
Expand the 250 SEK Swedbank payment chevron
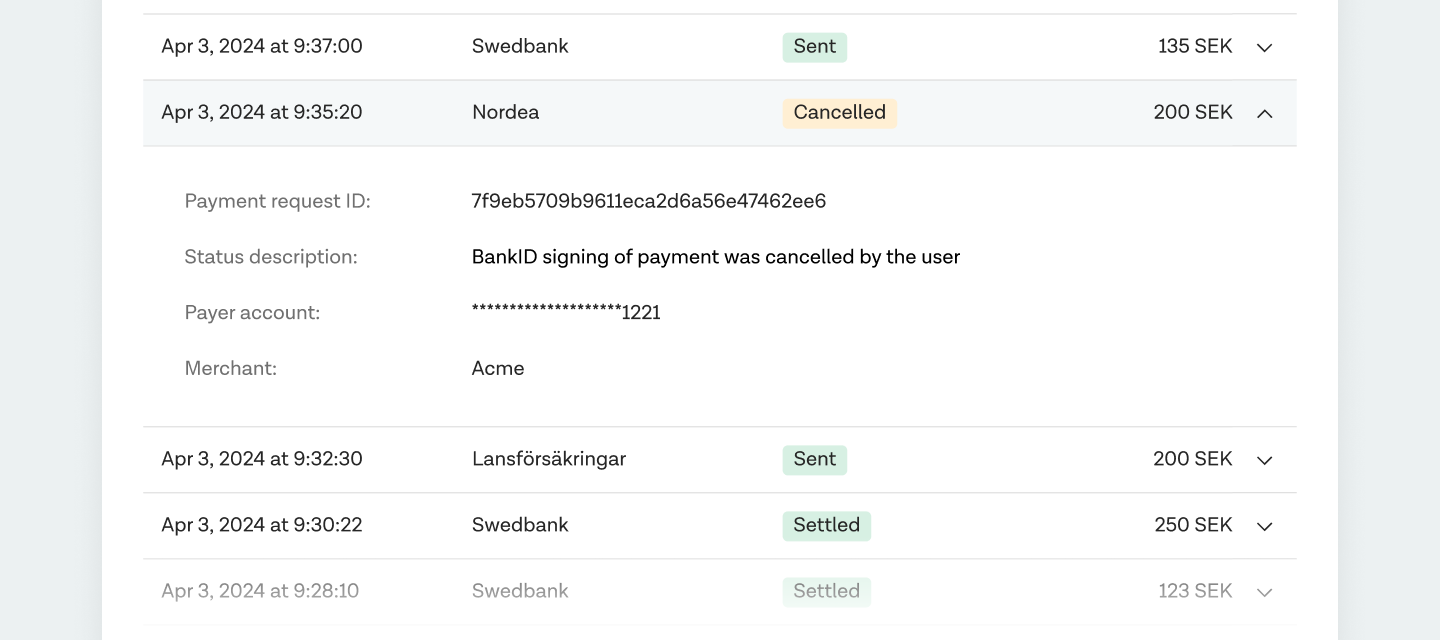[1264, 526]
